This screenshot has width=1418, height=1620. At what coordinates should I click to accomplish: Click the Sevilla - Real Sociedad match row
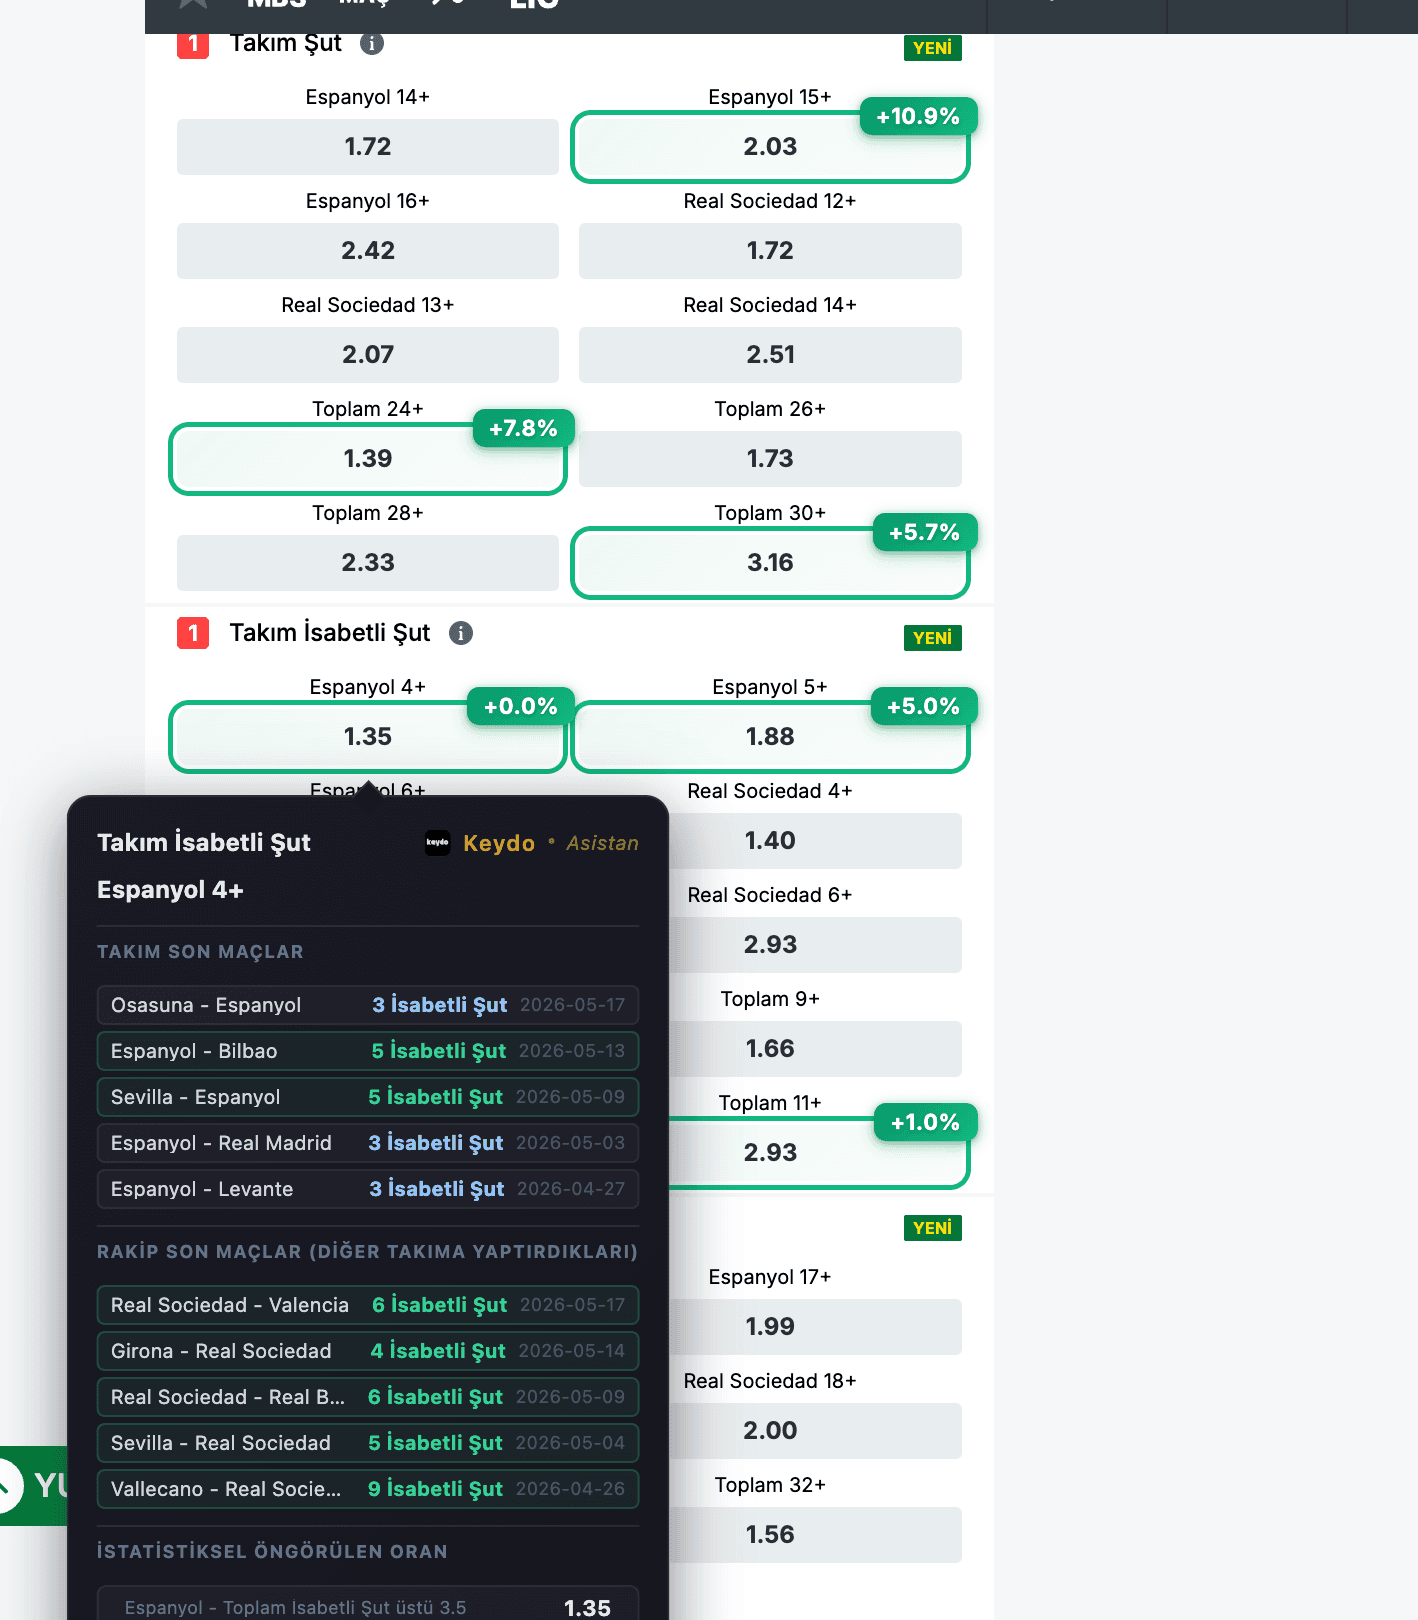coord(368,1443)
